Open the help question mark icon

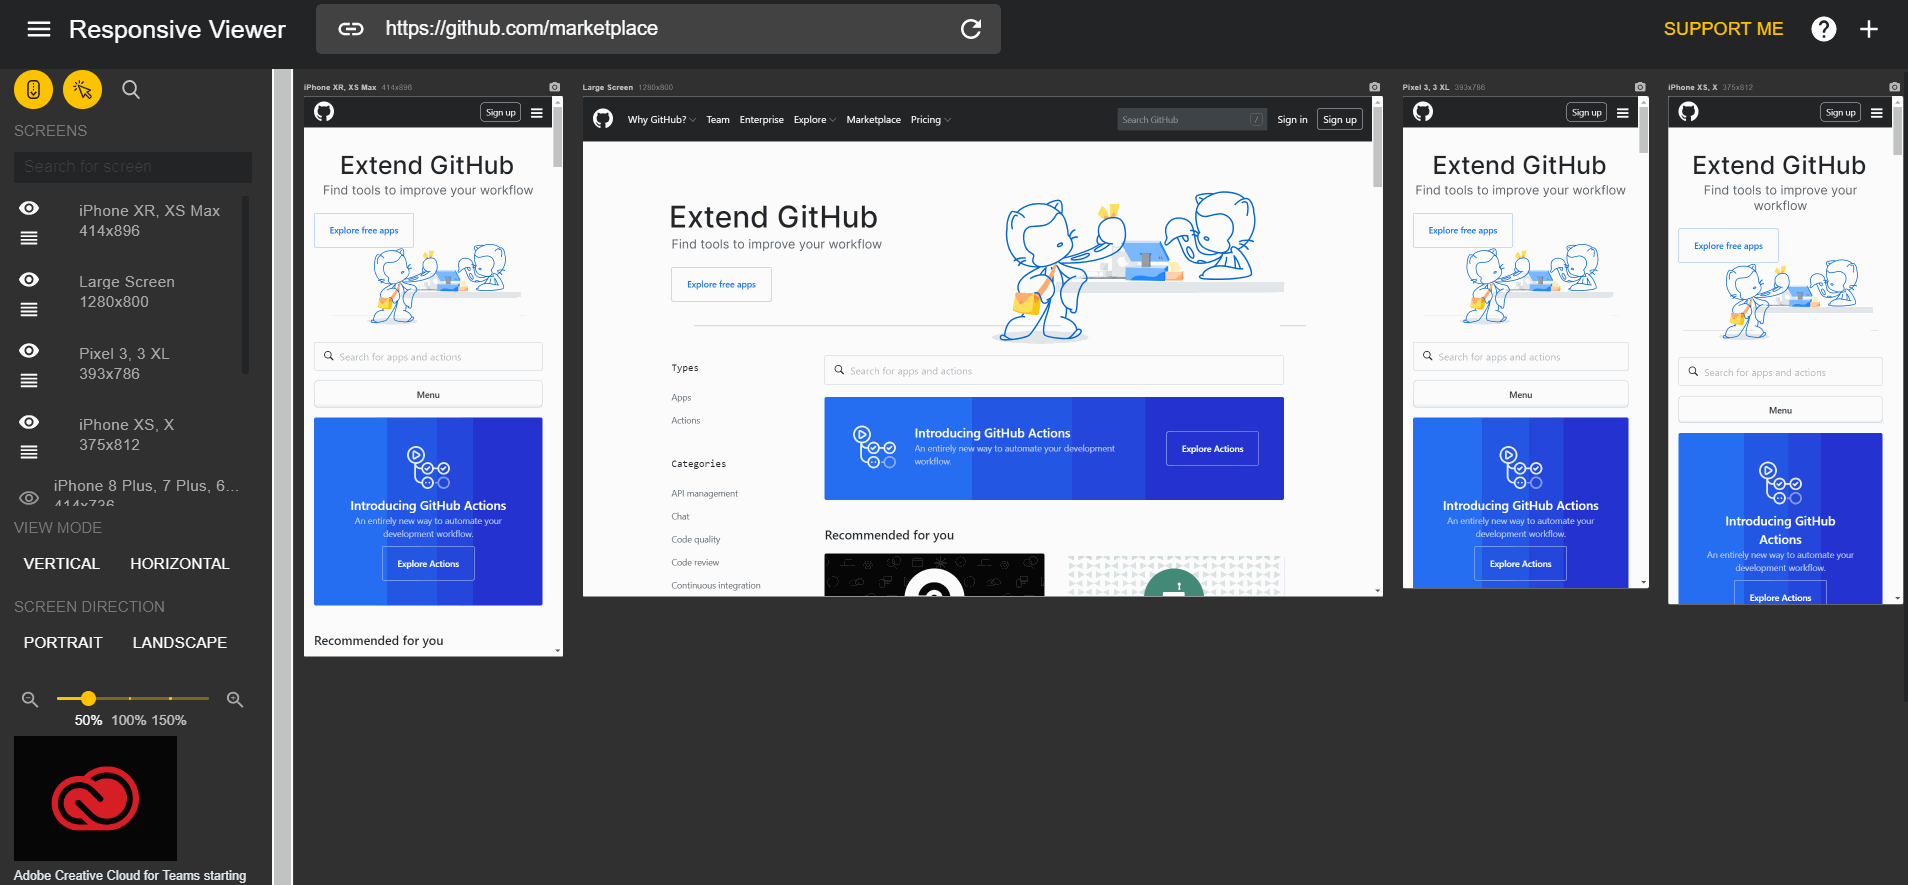click(x=1823, y=29)
